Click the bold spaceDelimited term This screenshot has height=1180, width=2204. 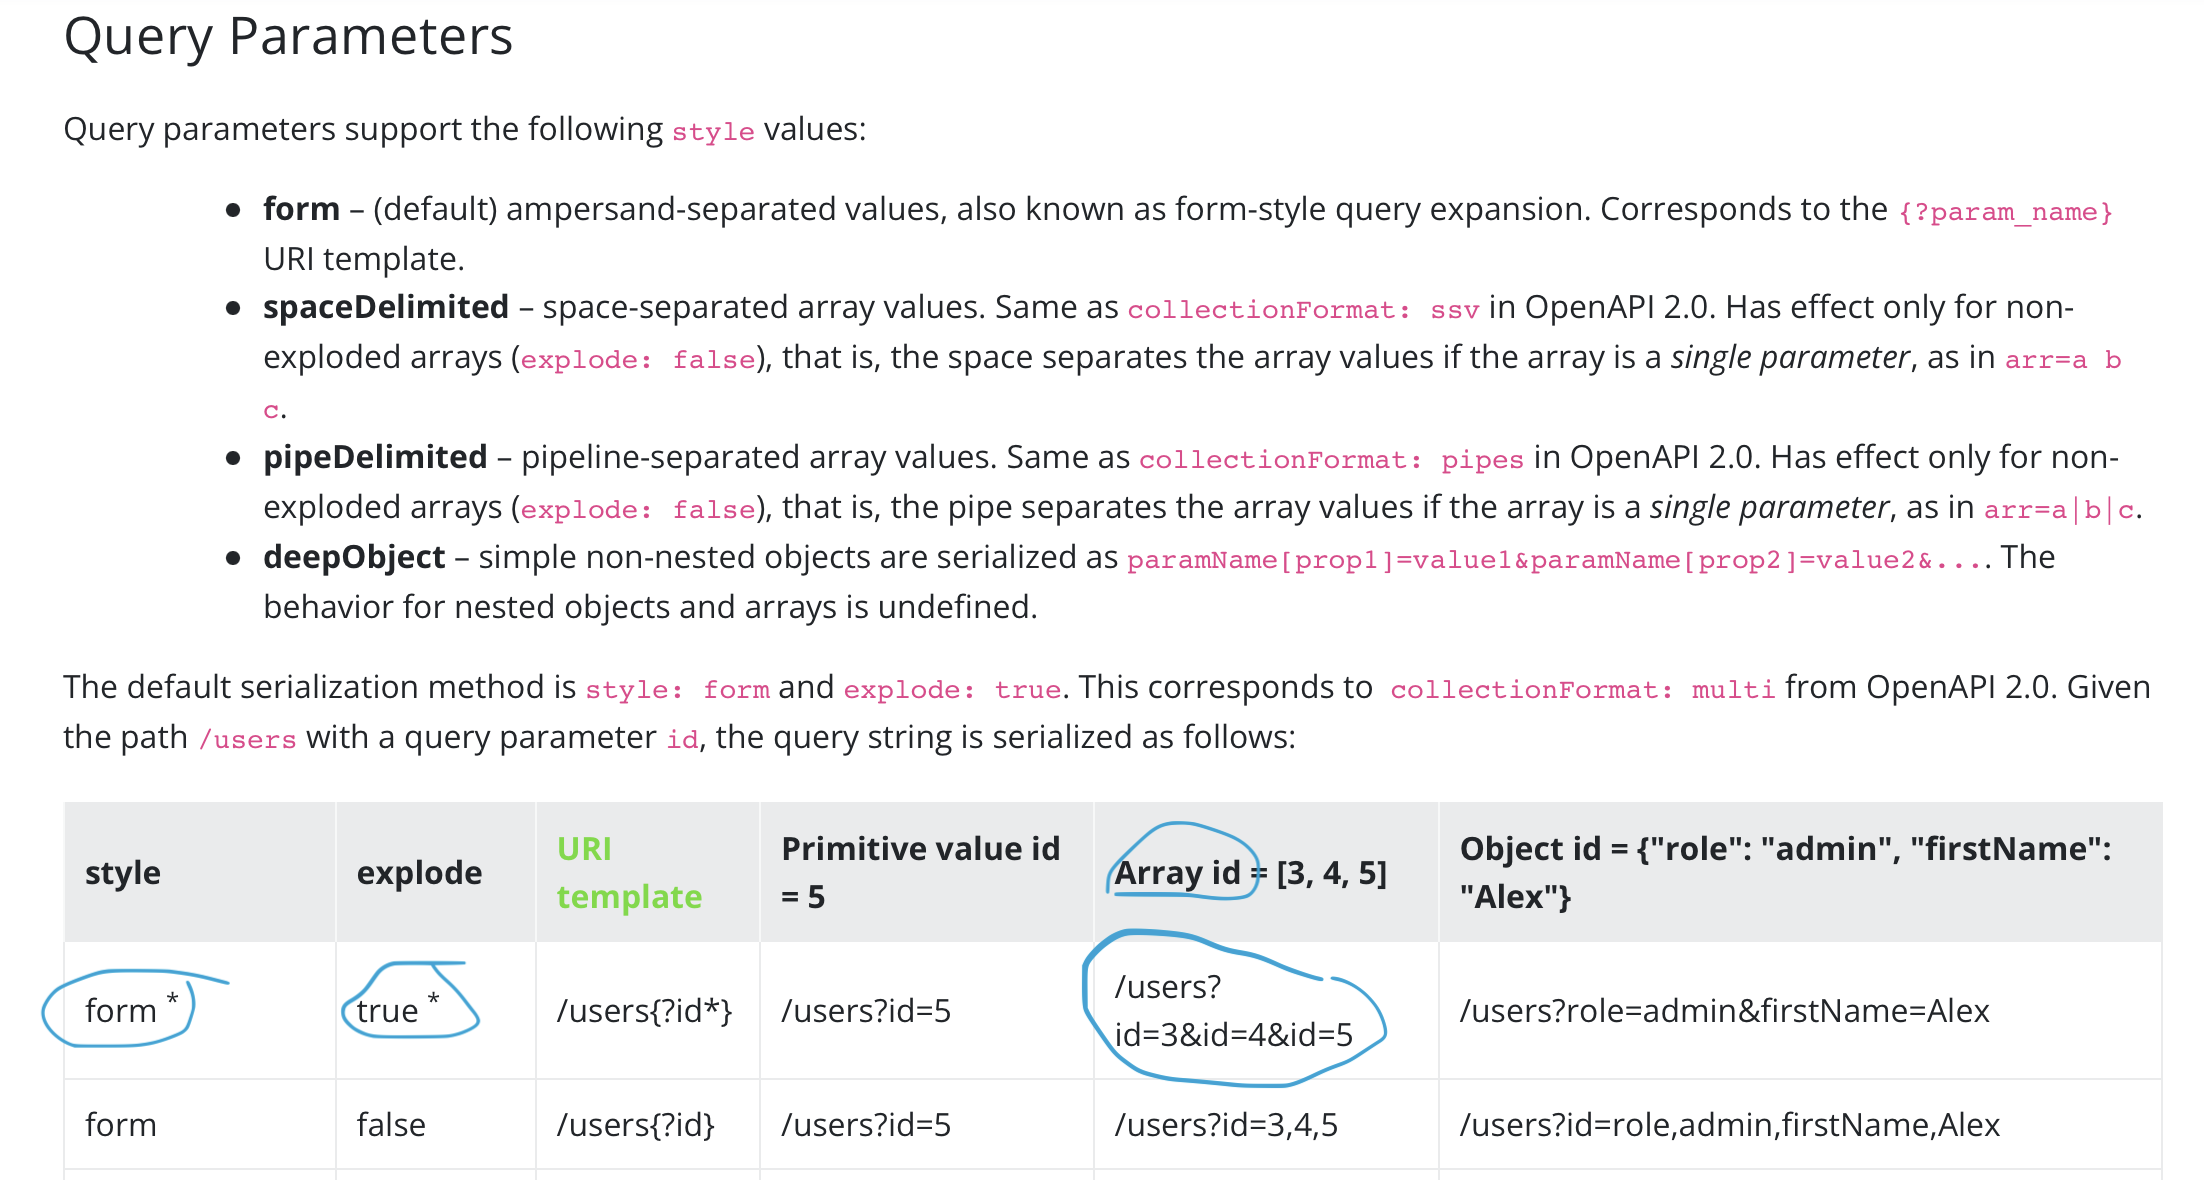(386, 307)
